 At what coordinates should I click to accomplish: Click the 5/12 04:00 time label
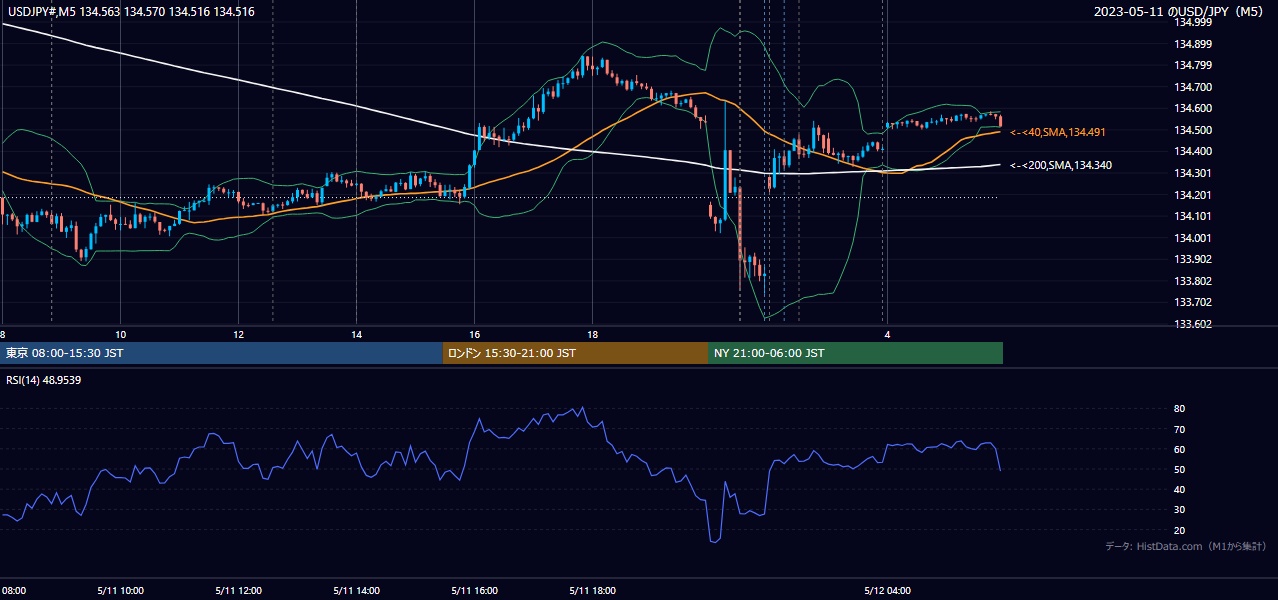887,590
